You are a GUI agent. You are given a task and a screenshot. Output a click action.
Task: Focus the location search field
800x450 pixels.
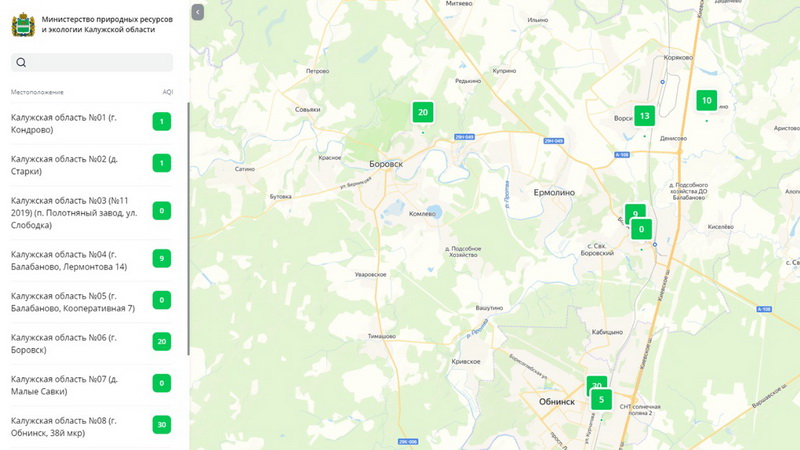92,62
